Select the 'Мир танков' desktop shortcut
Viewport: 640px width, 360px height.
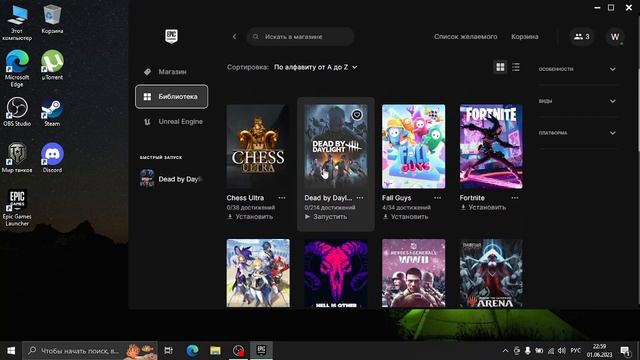pyautogui.click(x=17, y=158)
